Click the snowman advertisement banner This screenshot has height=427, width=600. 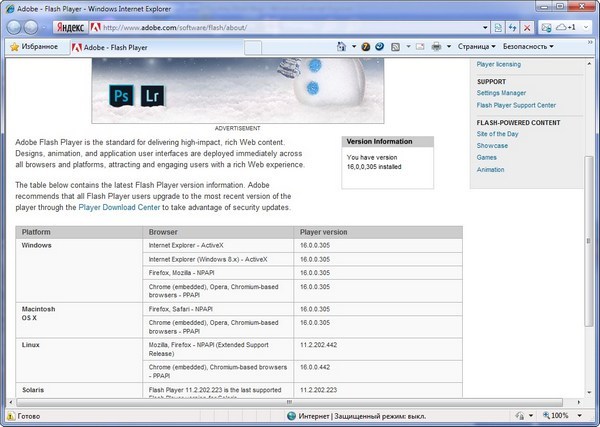click(238, 91)
